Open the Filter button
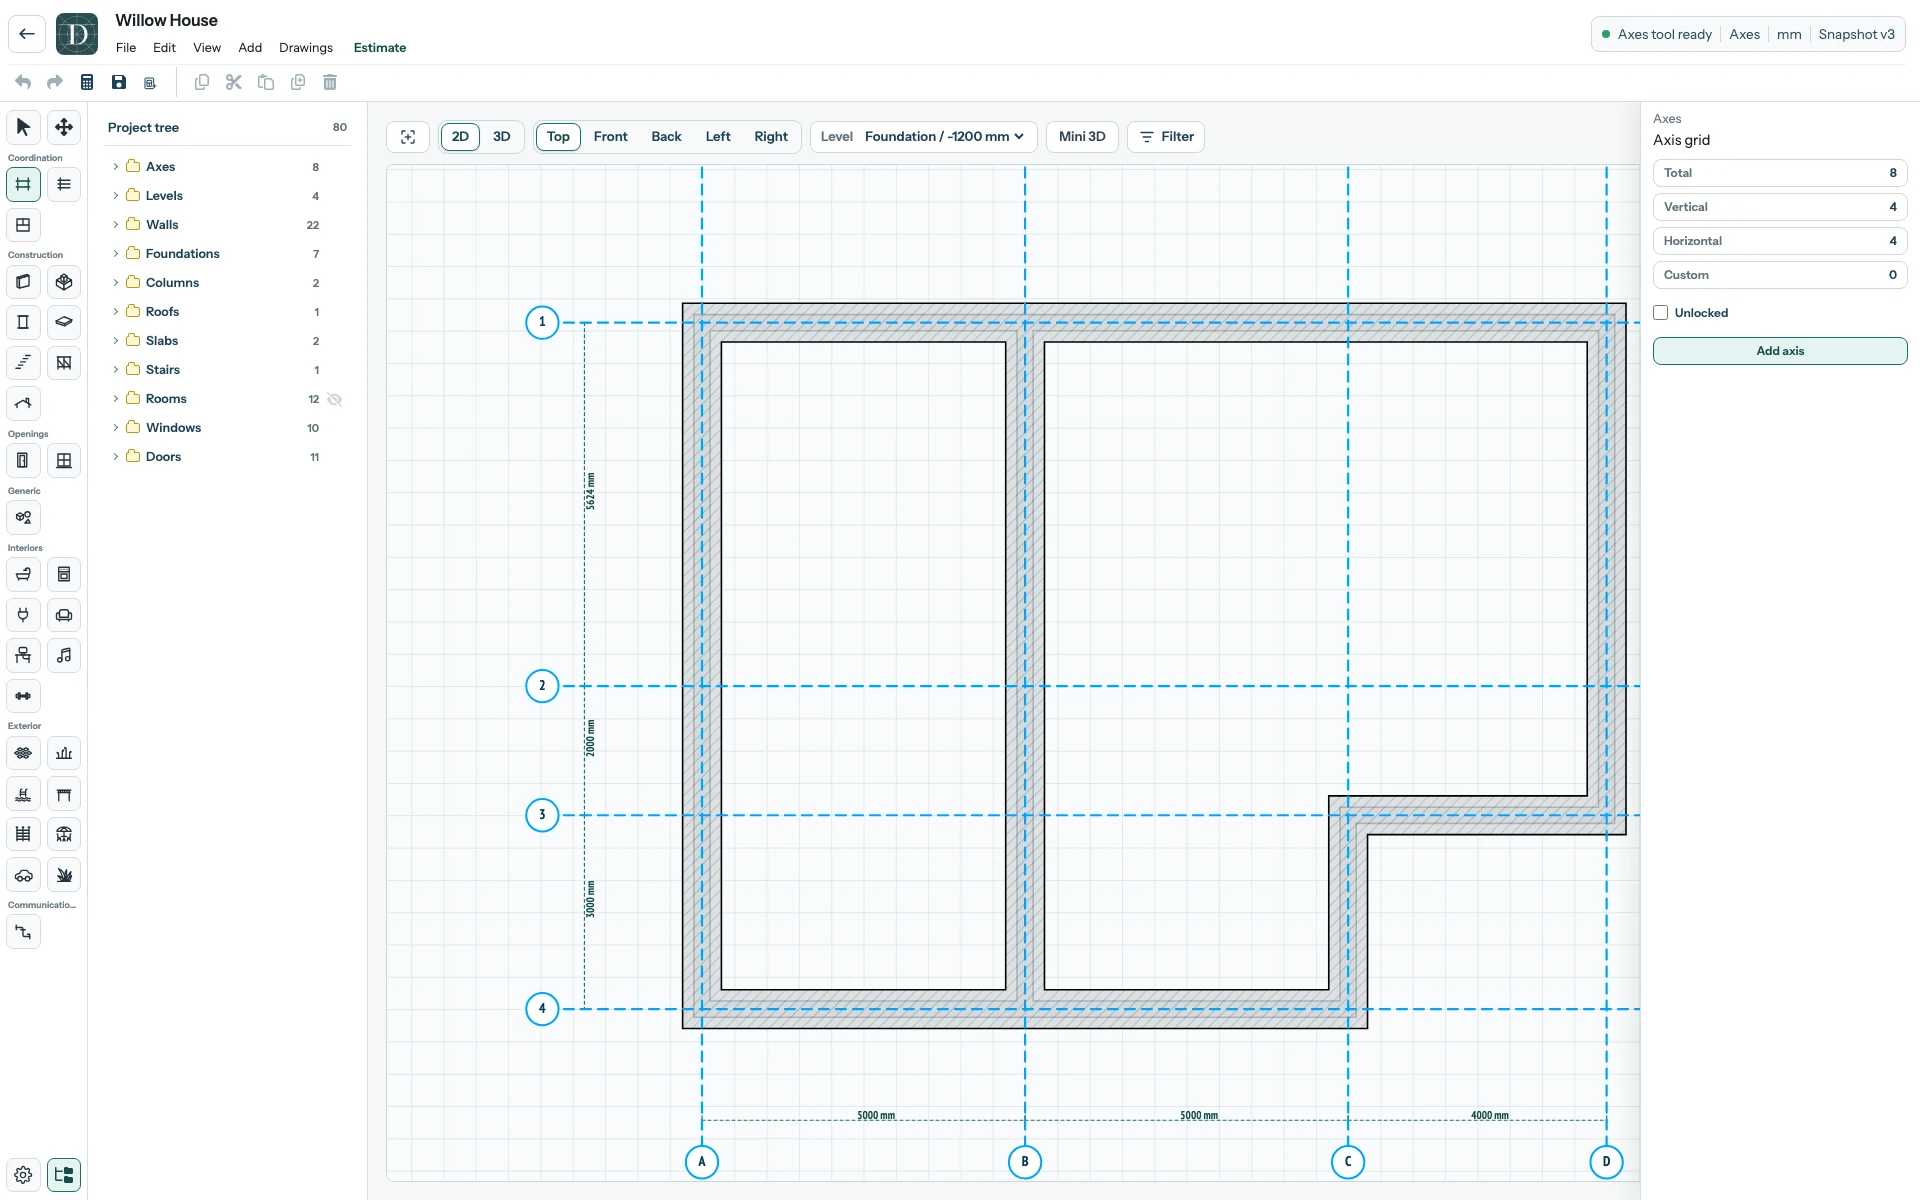The width and height of the screenshot is (1920, 1200). (x=1166, y=137)
